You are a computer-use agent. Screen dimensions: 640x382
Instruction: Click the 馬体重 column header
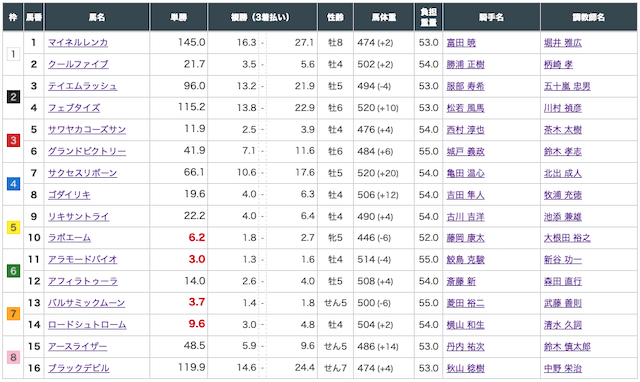click(384, 17)
